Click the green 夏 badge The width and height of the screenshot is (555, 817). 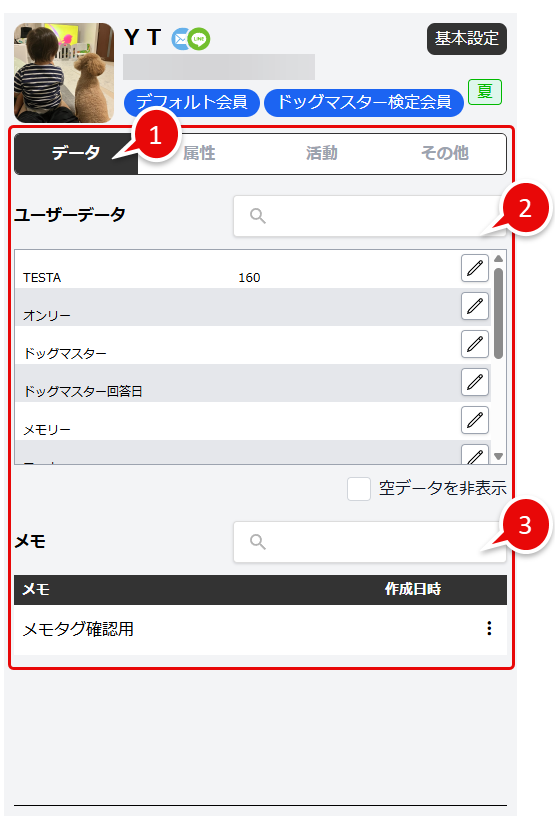(x=485, y=92)
